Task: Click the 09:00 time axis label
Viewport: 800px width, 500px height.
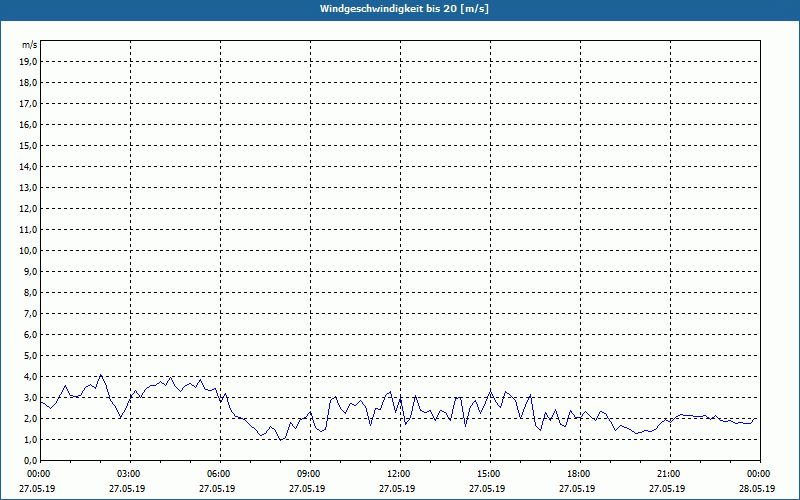Action: tap(310, 474)
